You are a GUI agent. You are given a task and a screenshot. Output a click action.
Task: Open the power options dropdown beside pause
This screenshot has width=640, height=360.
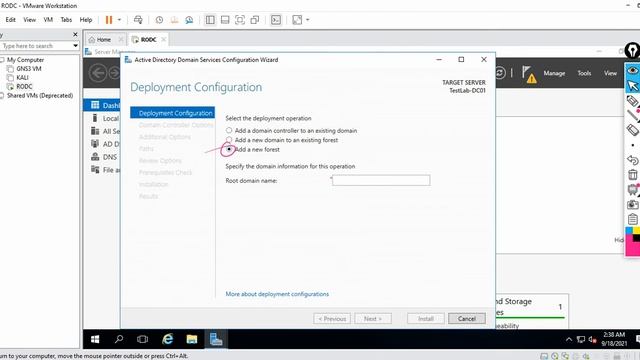(119, 20)
